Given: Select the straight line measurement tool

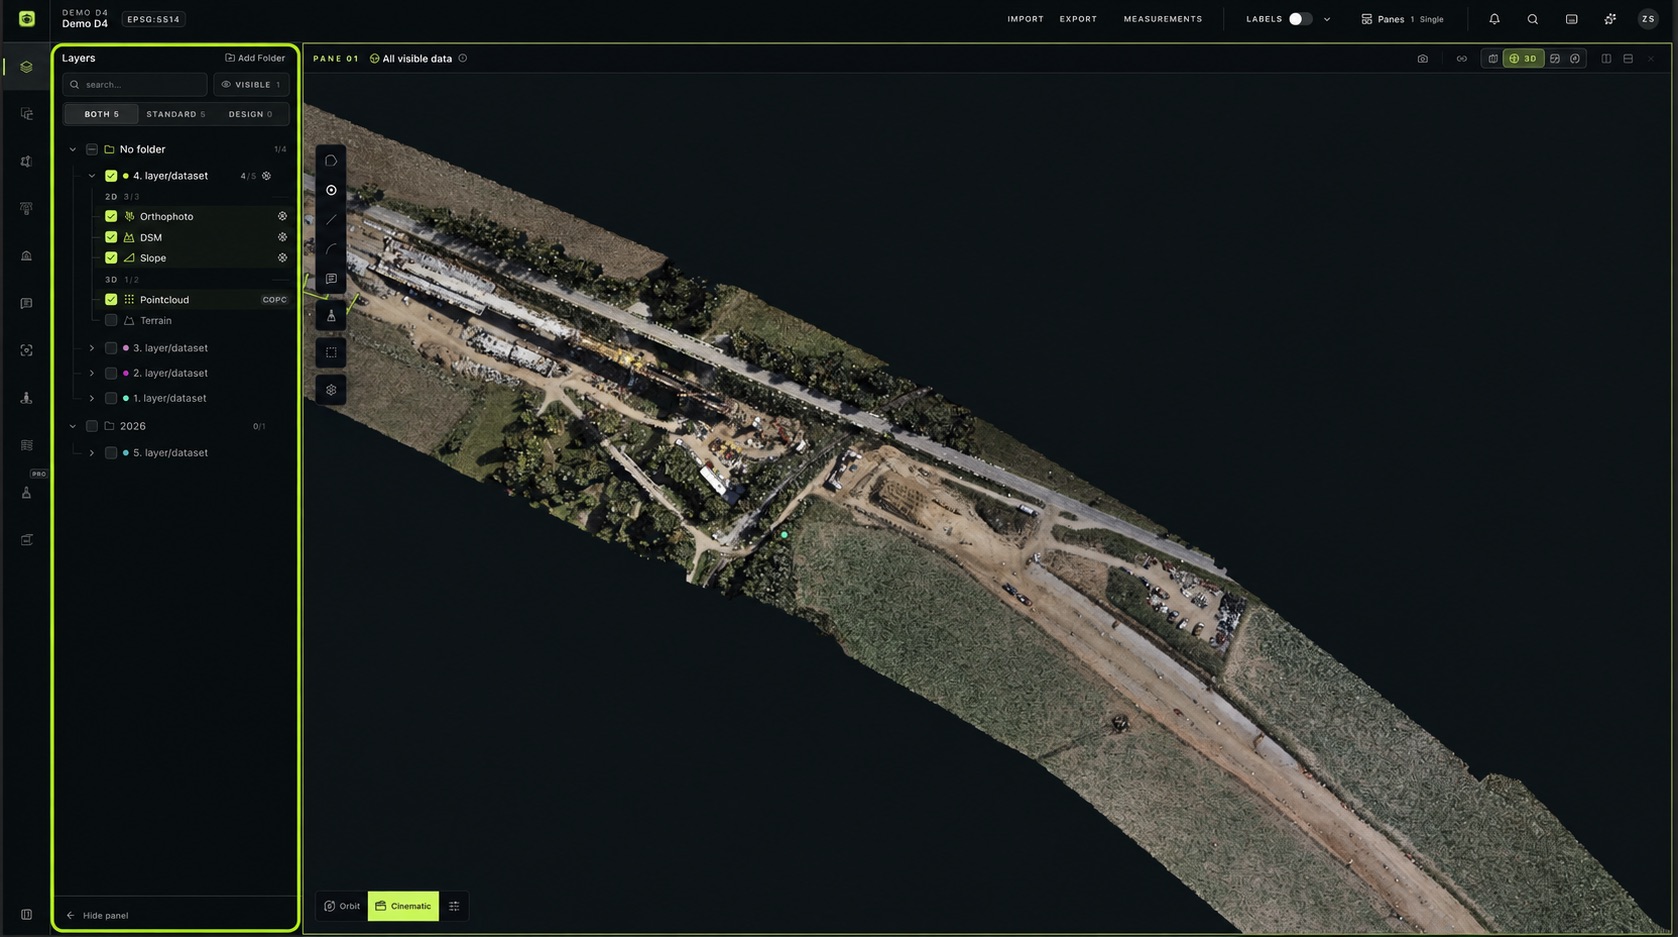Looking at the screenshot, I should pos(331,220).
